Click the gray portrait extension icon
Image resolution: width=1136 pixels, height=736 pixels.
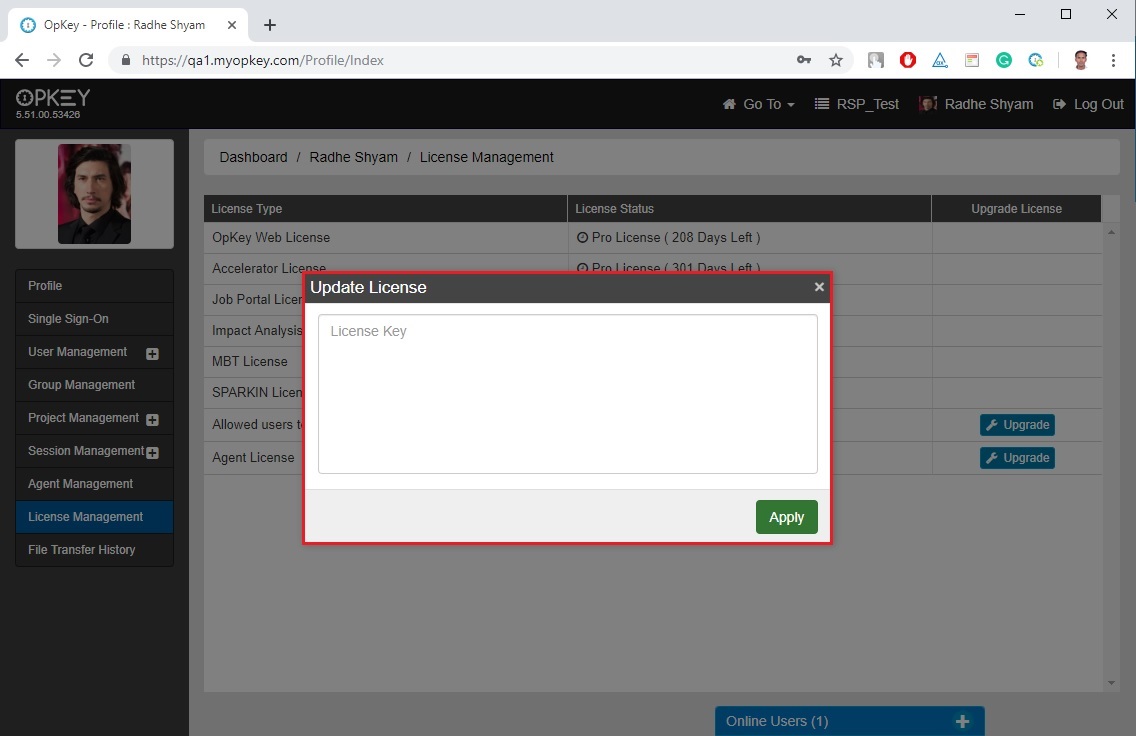pos(876,60)
